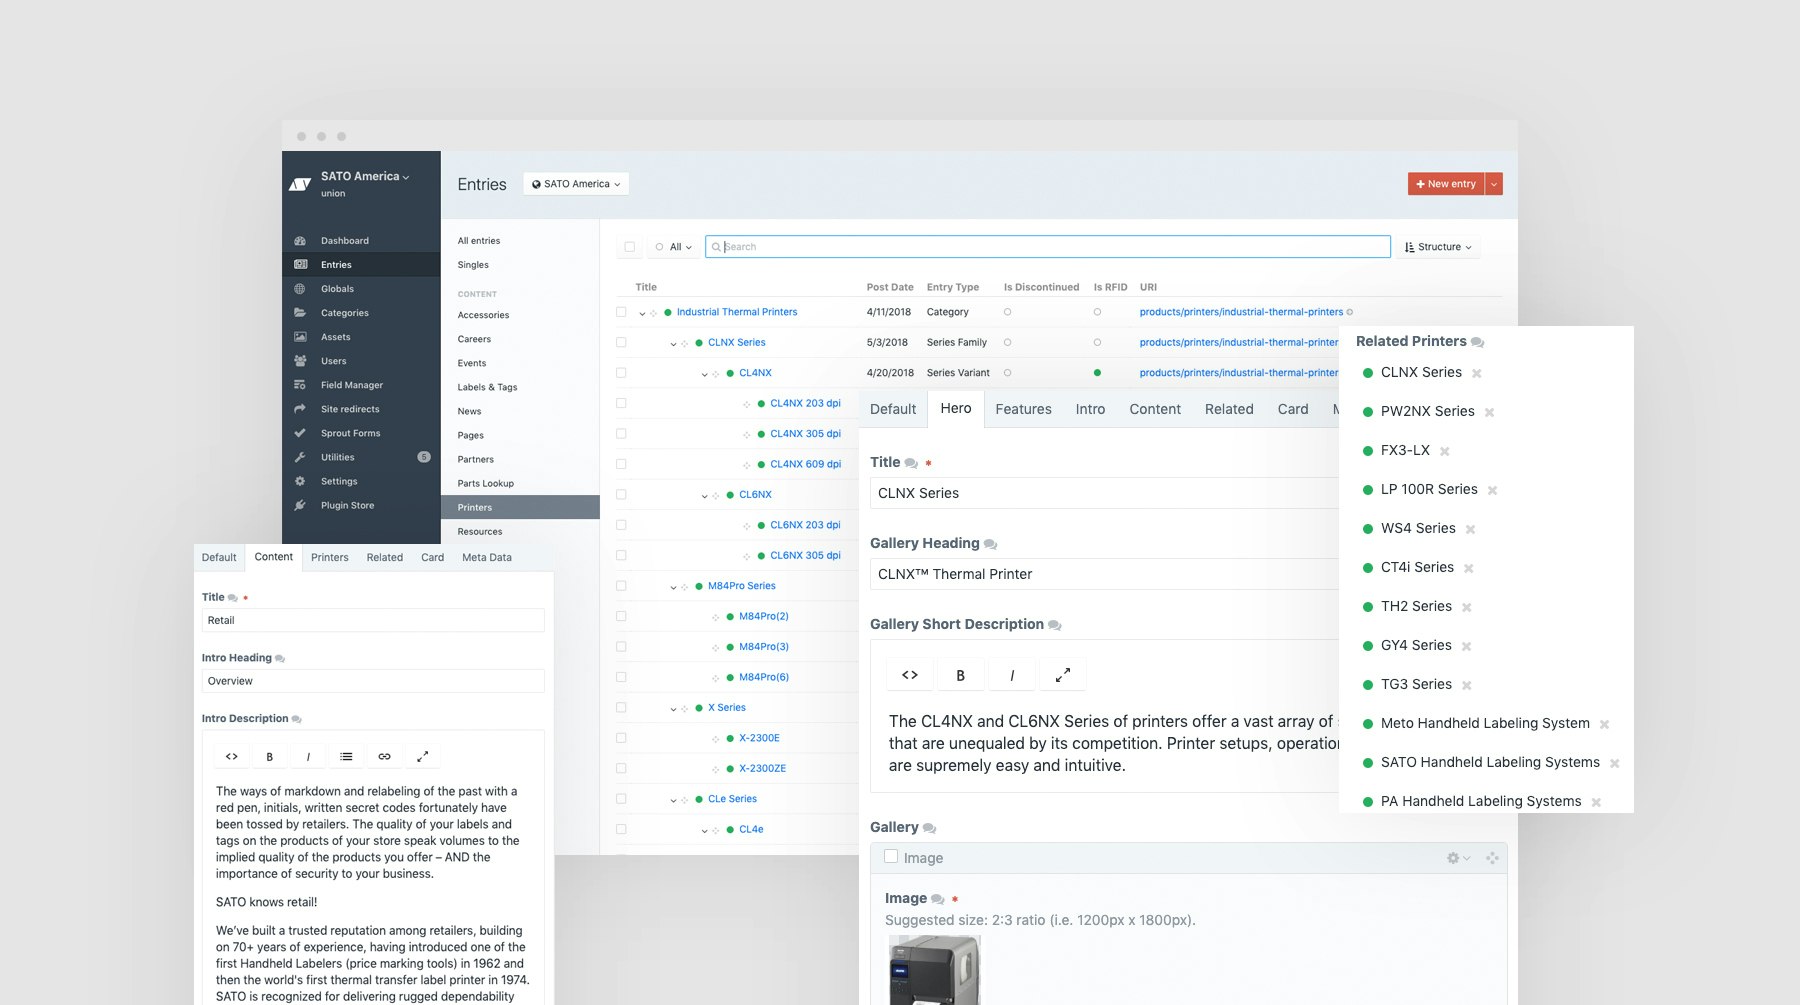Switch to the Features tab
This screenshot has width=1800, height=1005.
[x=1023, y=409]
